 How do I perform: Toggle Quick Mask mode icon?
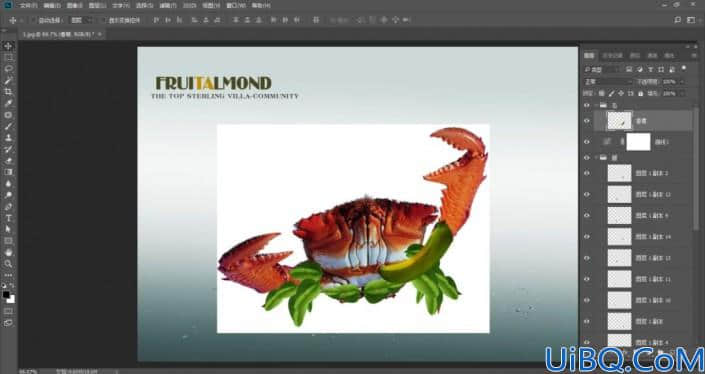(x=8, y=311)
